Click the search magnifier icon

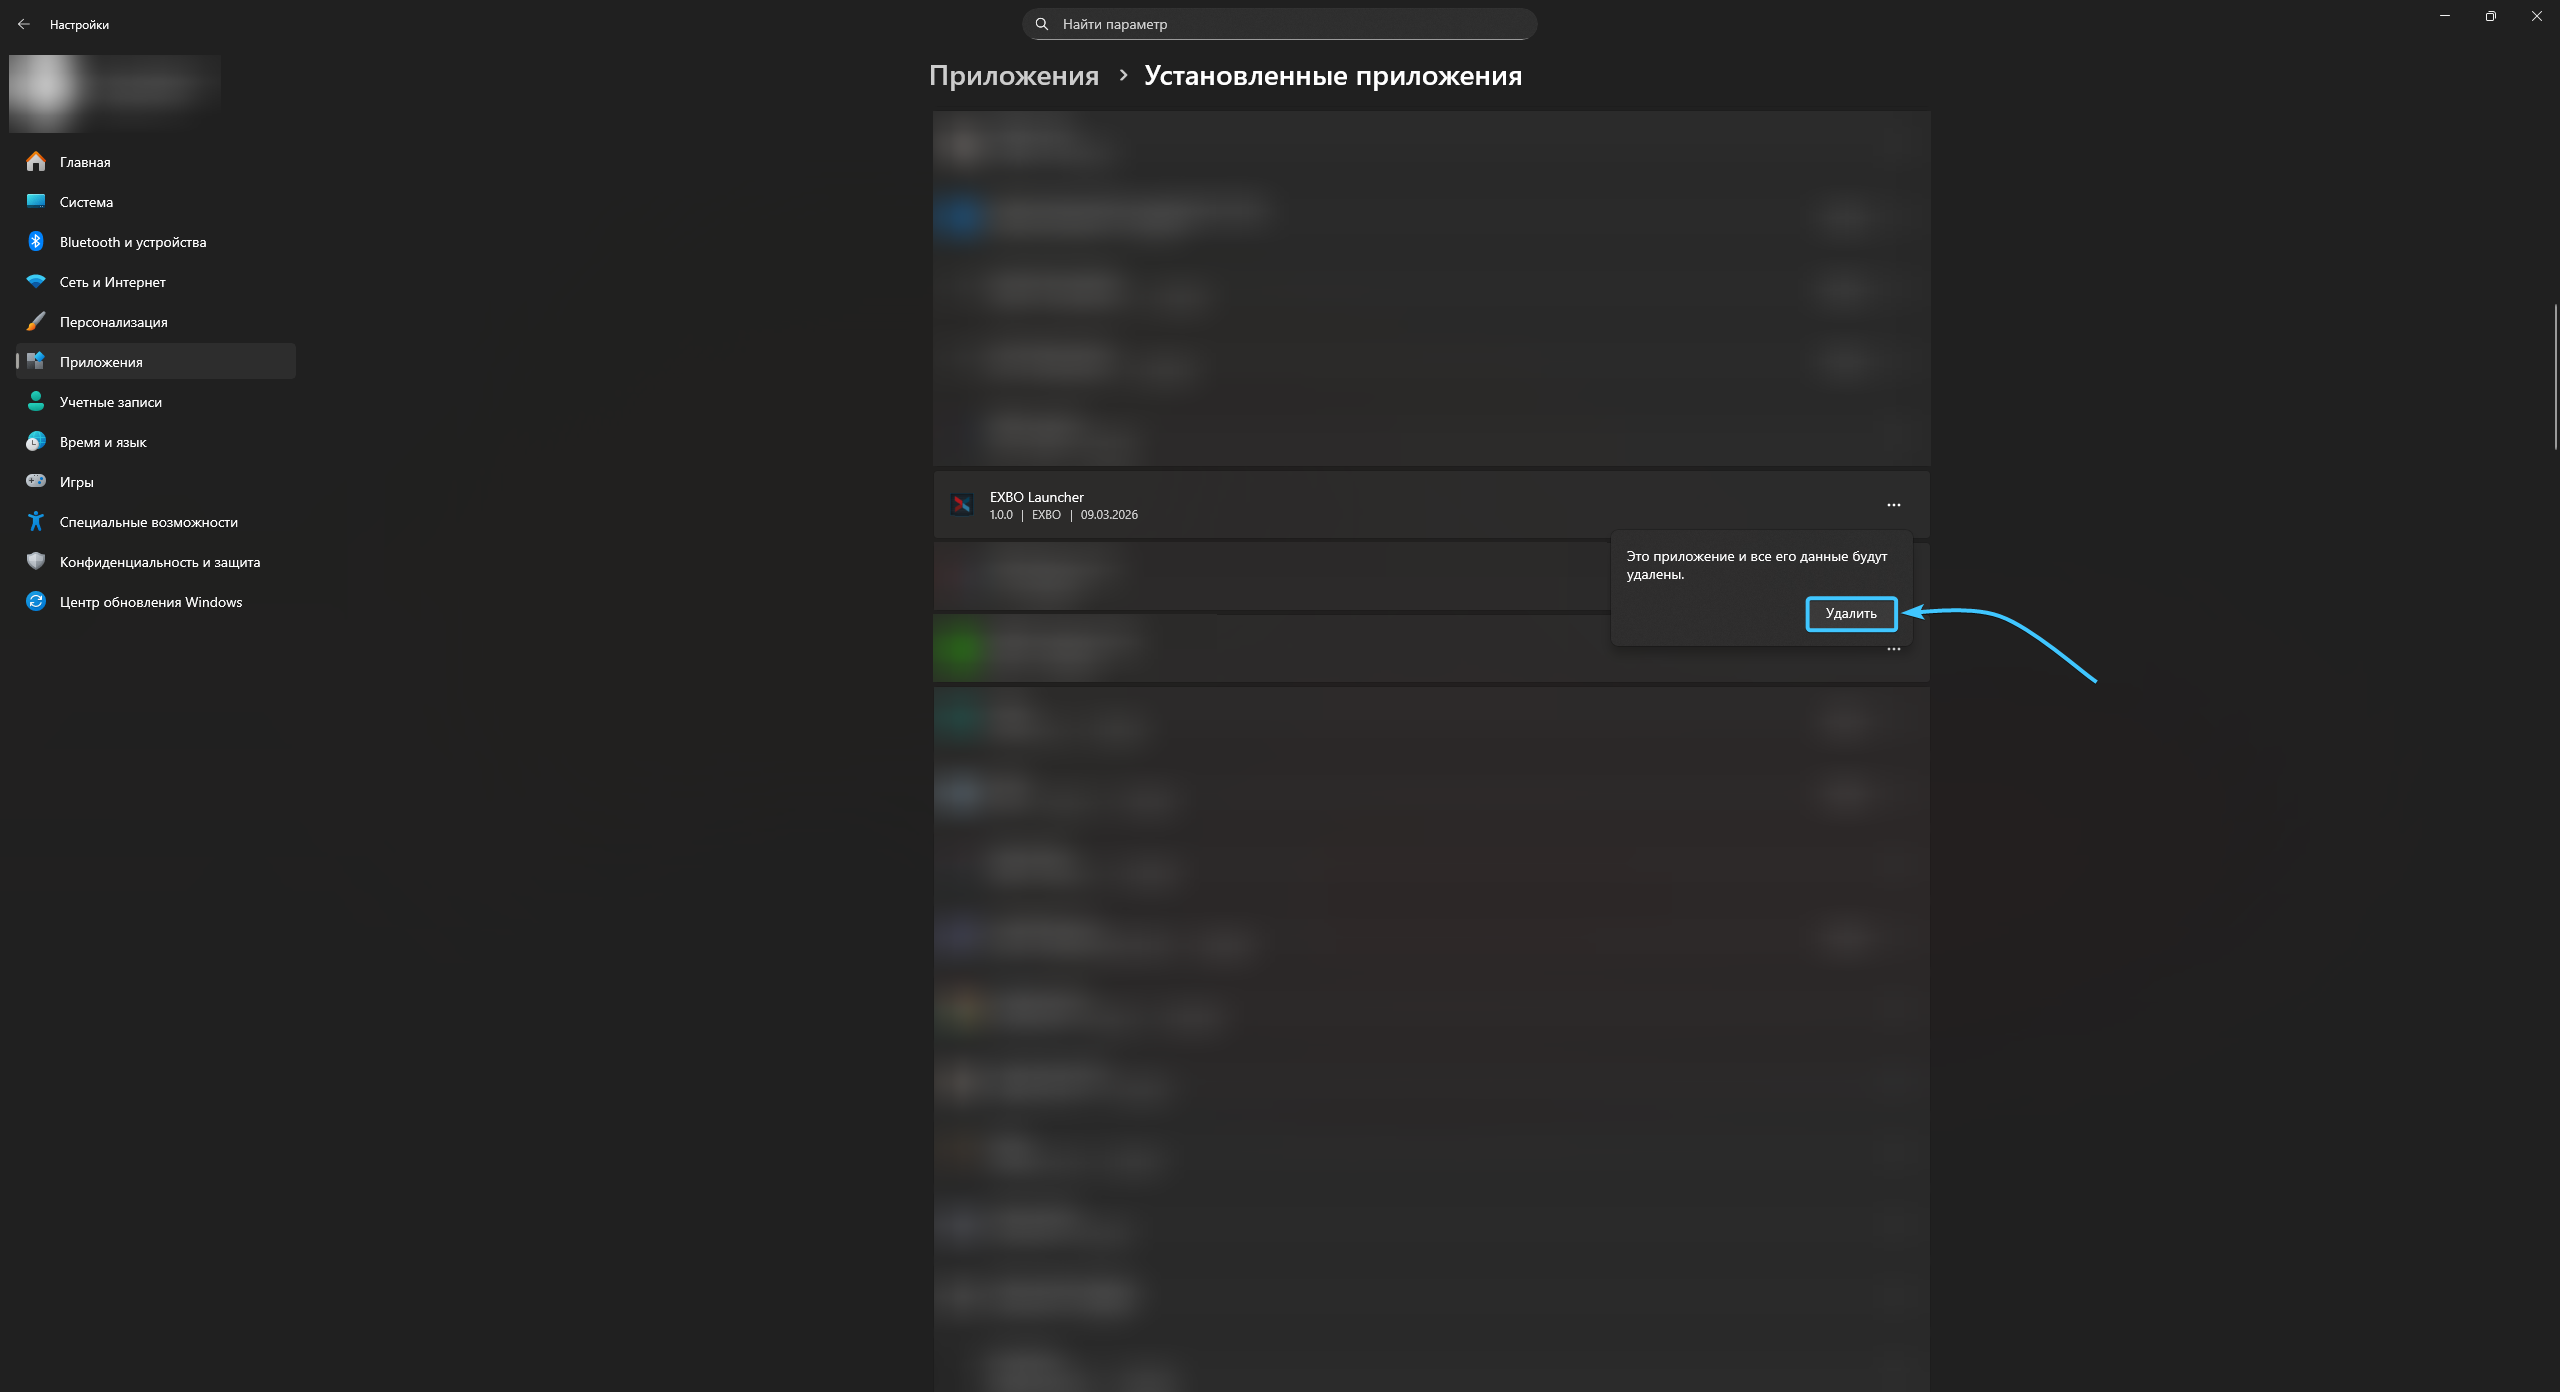click(1041, 24)
